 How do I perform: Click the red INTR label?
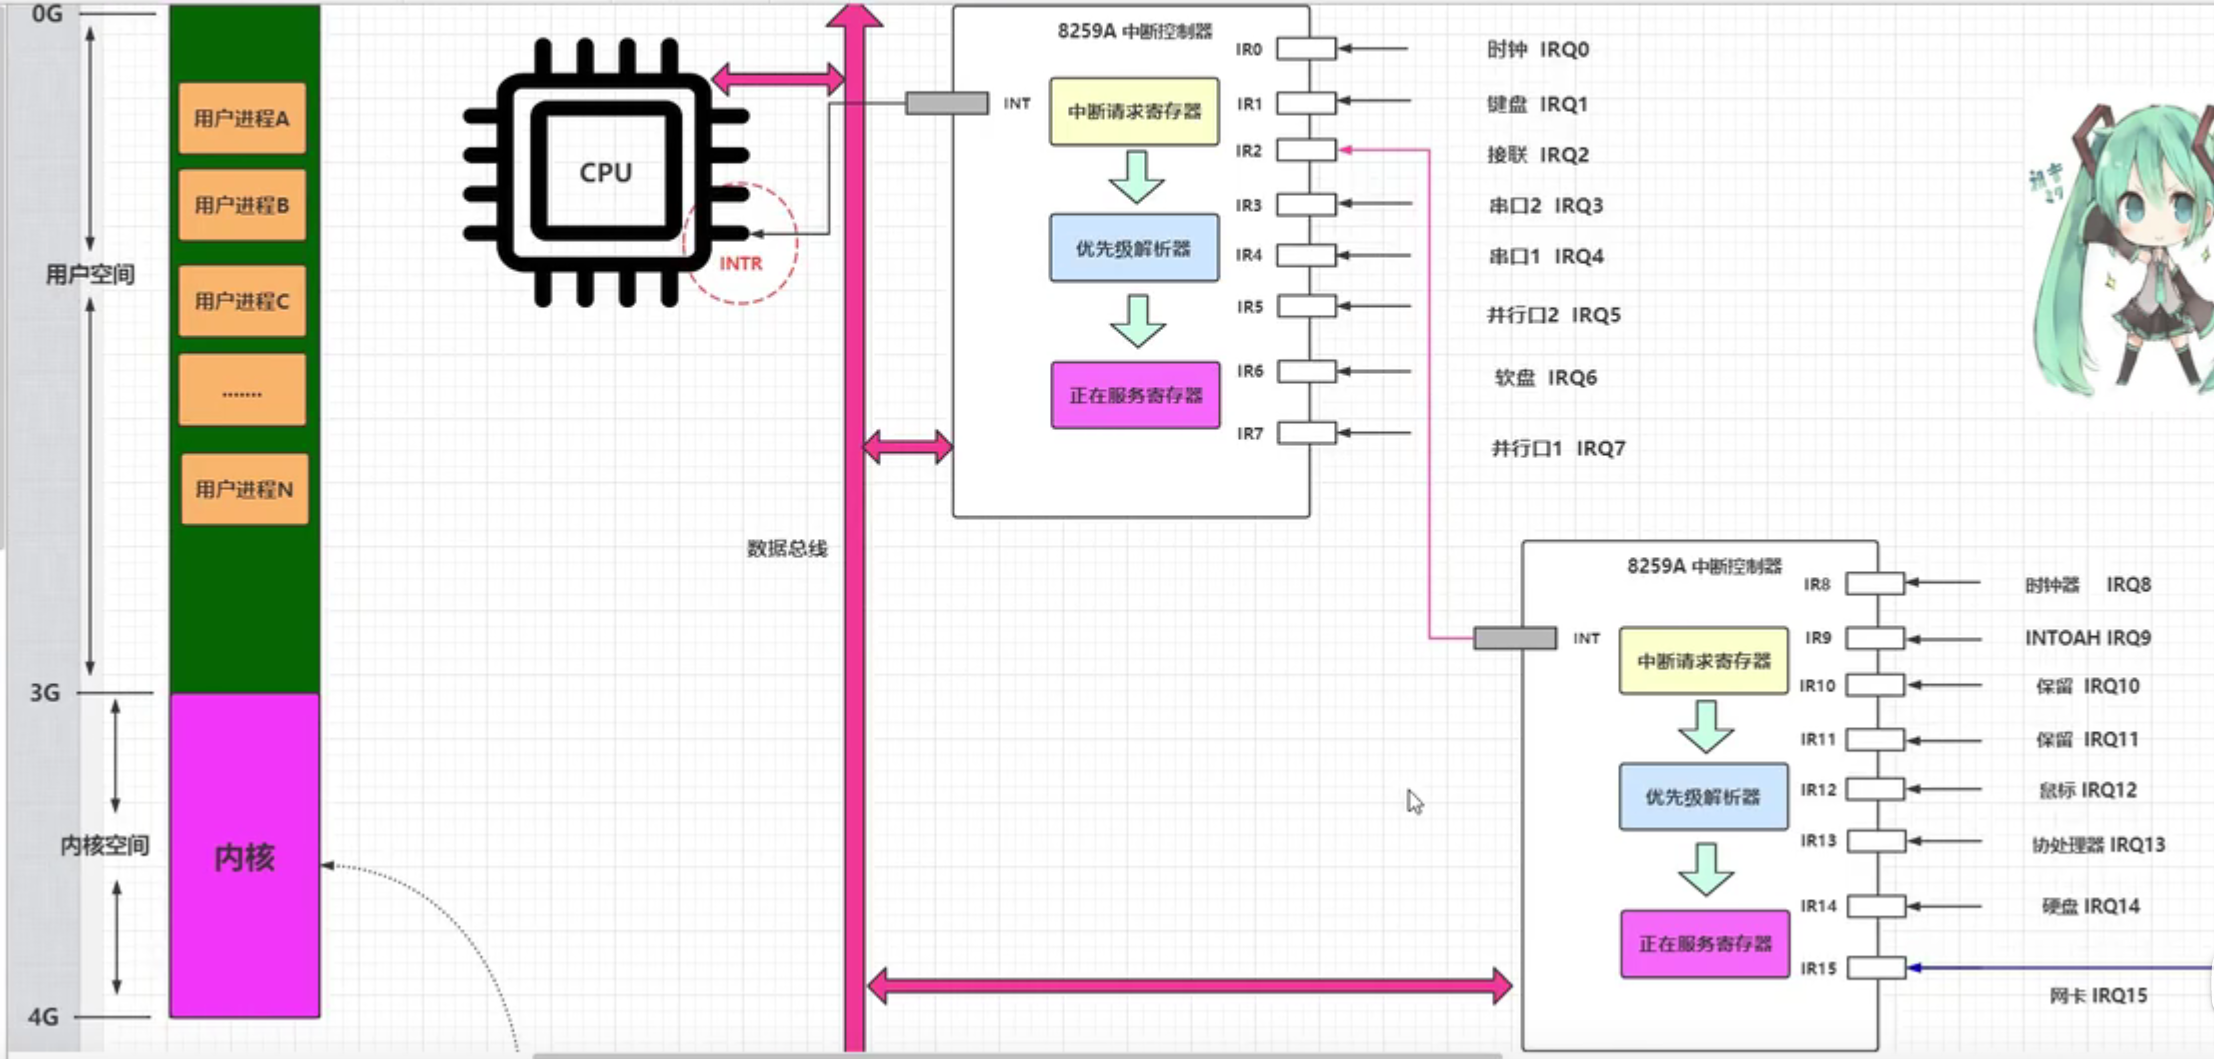tap(741, 263)
